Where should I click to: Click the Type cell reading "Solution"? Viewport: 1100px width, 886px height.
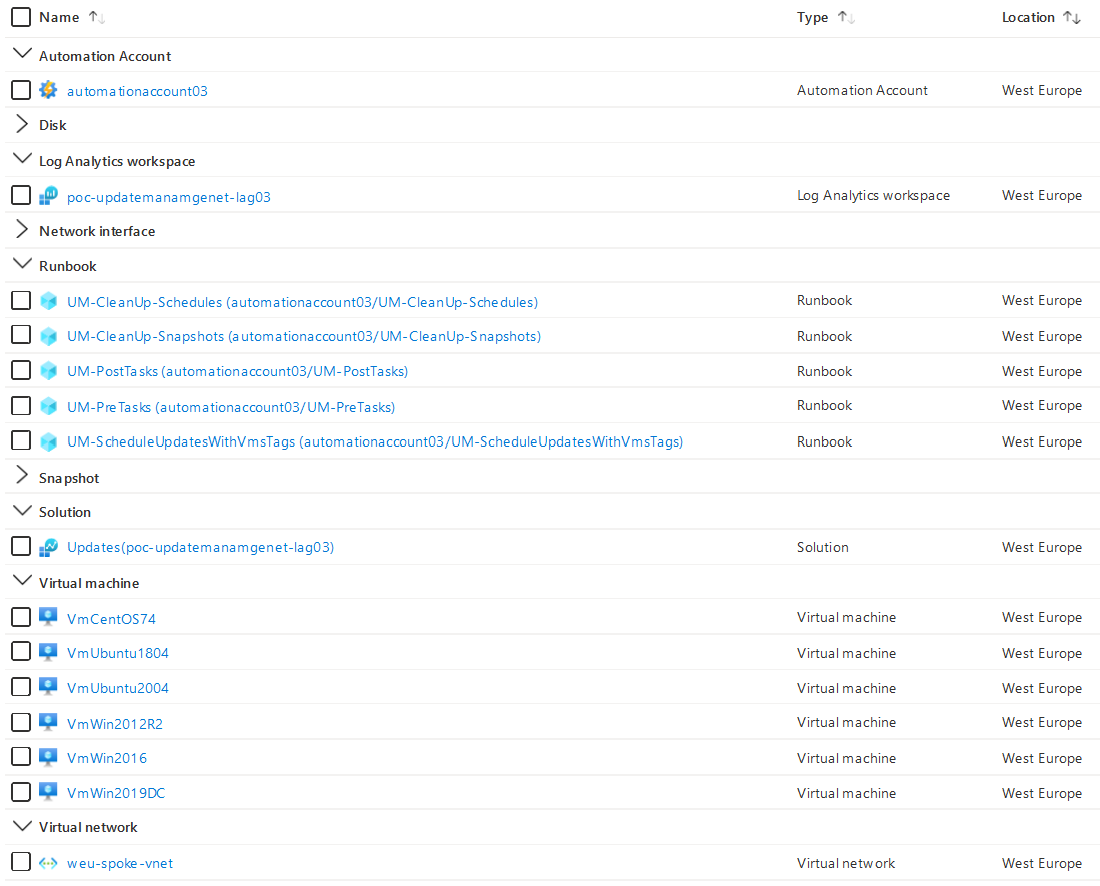[x=823, y=547]
